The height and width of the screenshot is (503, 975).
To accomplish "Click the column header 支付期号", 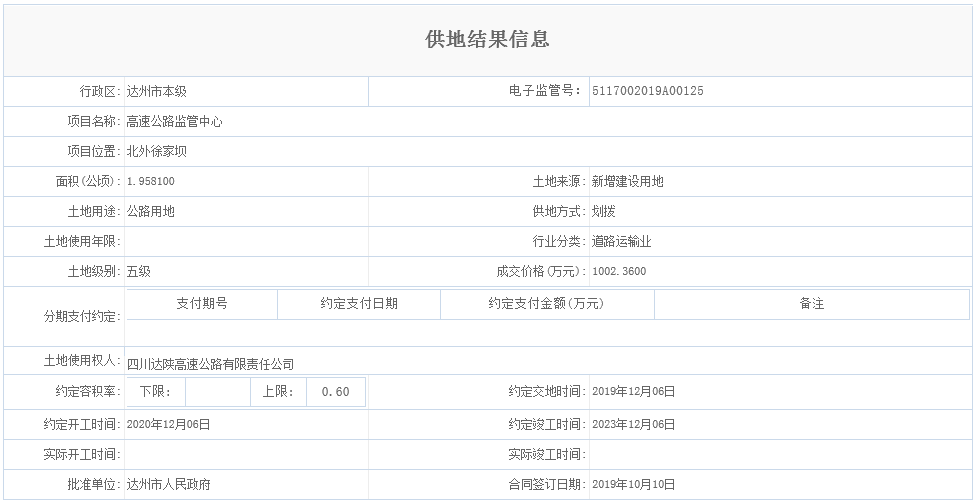I will coord(202,303).
